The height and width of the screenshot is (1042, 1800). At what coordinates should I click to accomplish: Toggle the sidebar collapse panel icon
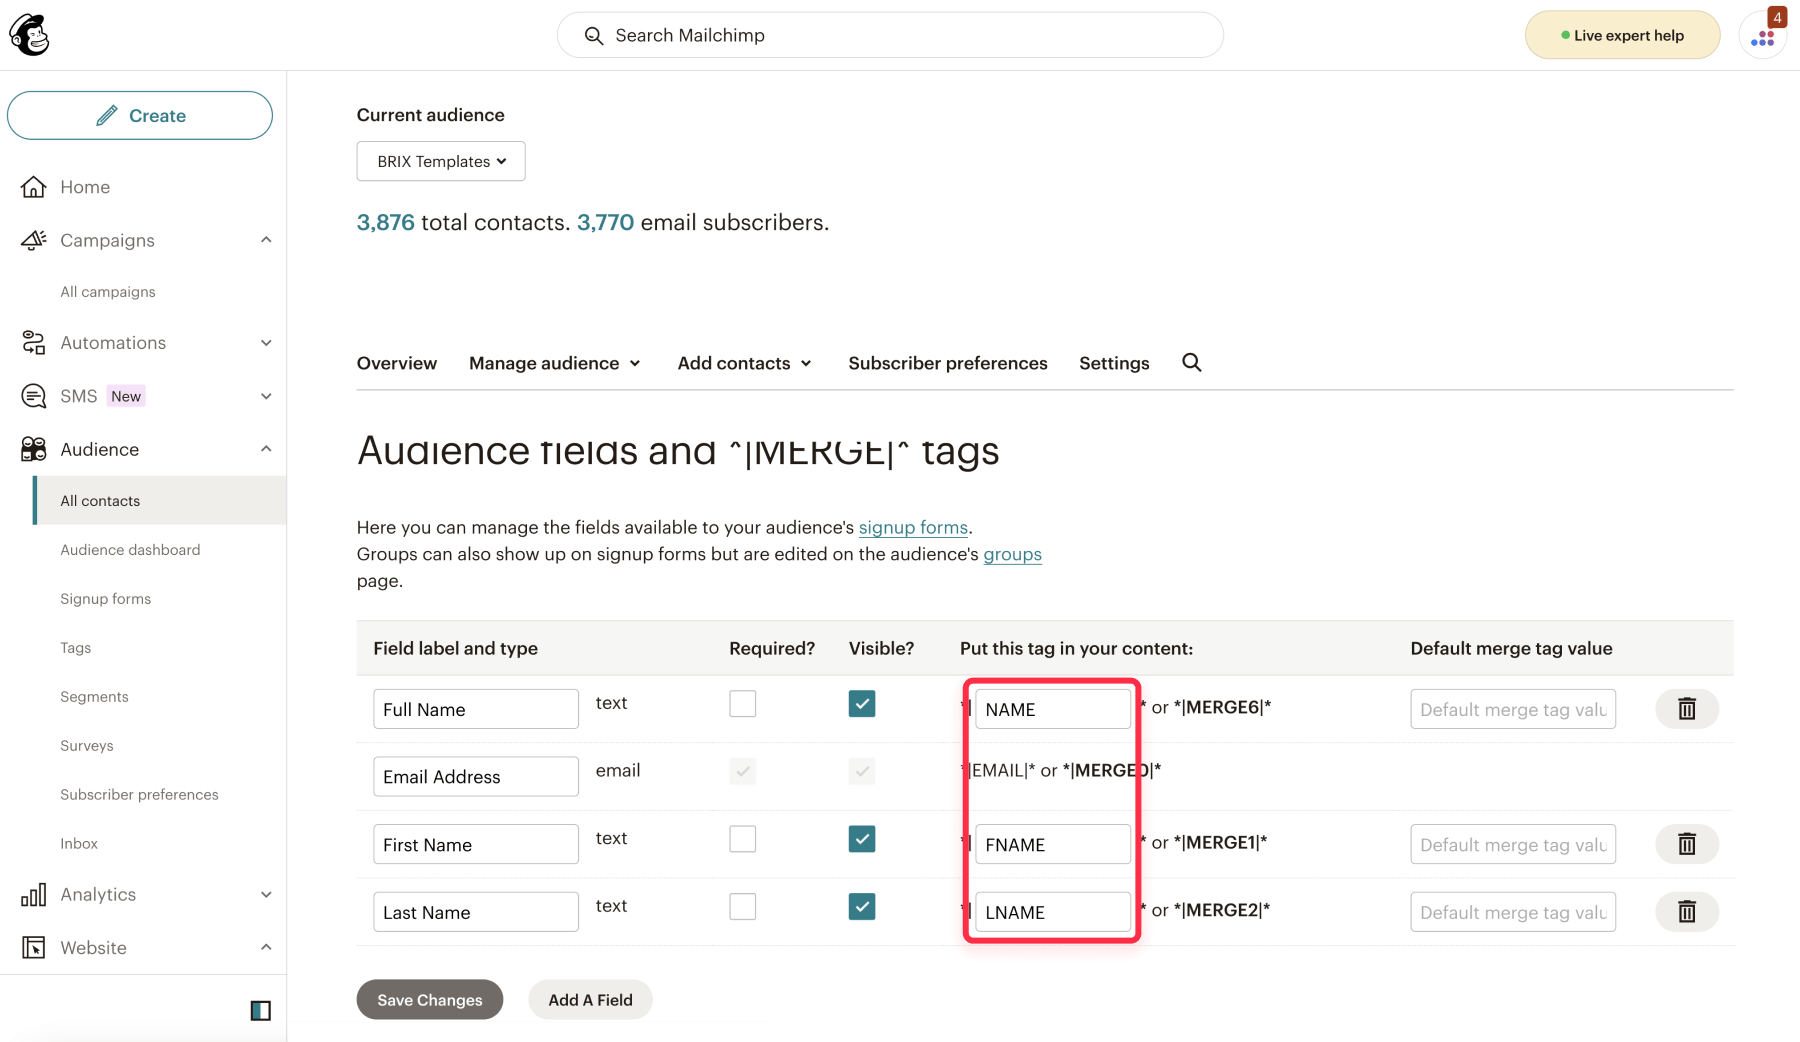click(x=261, y=1010)
